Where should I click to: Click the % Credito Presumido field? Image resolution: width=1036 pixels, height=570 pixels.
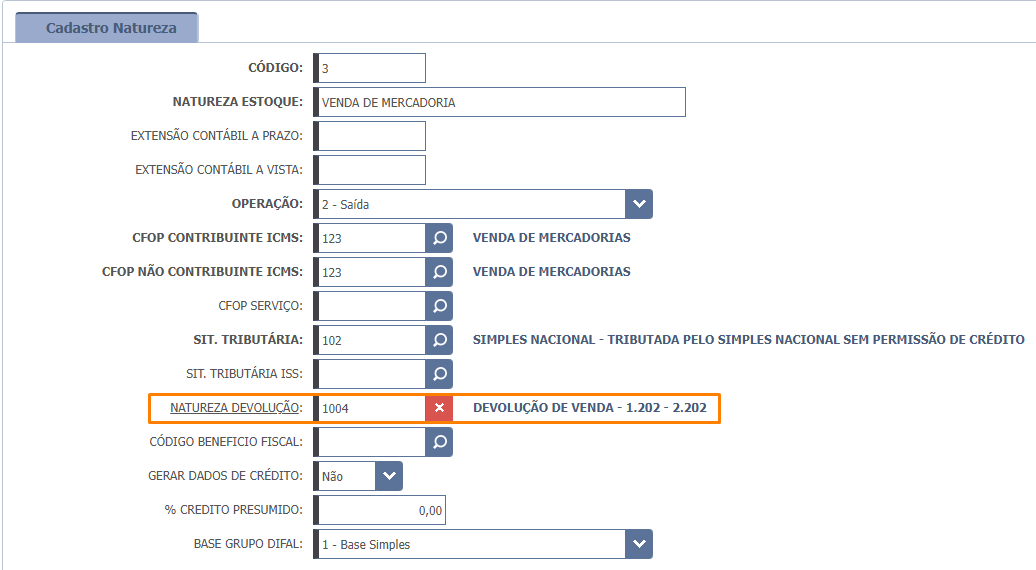tap(381, 510)
